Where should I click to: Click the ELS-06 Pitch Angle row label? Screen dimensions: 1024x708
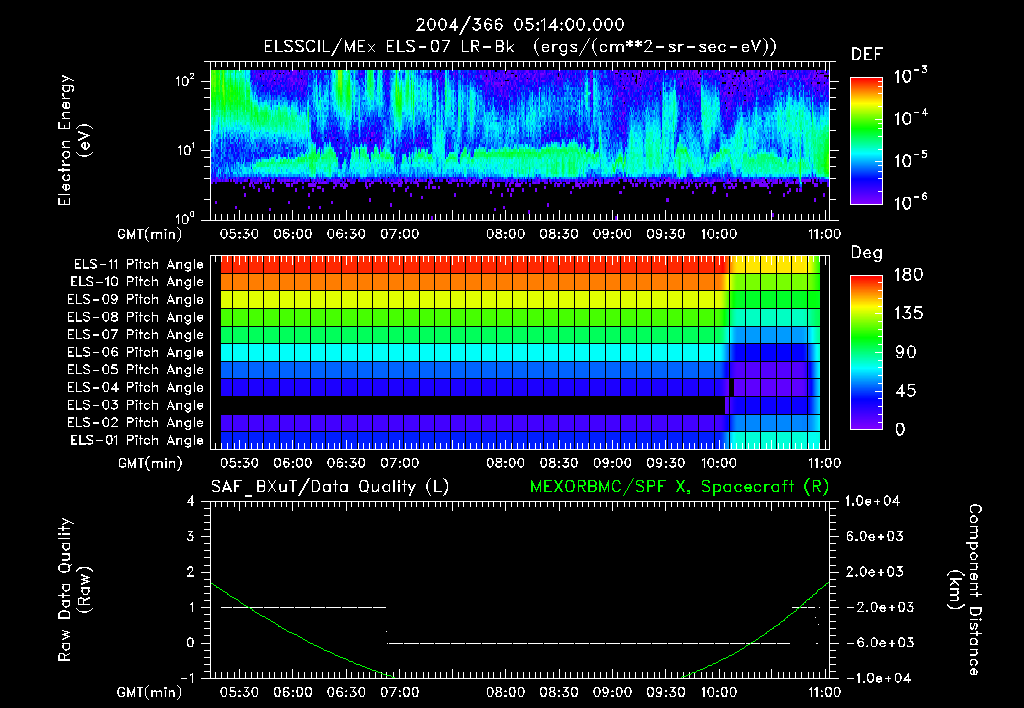[x=135, y=353]
